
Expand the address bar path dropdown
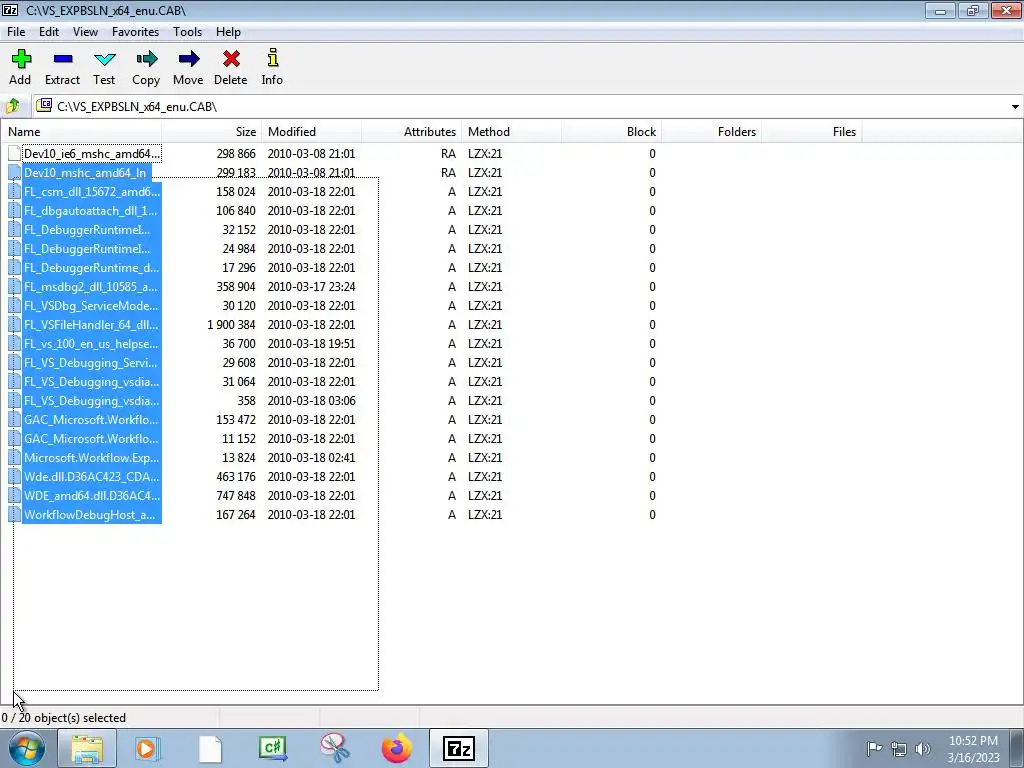[1015, 106]
